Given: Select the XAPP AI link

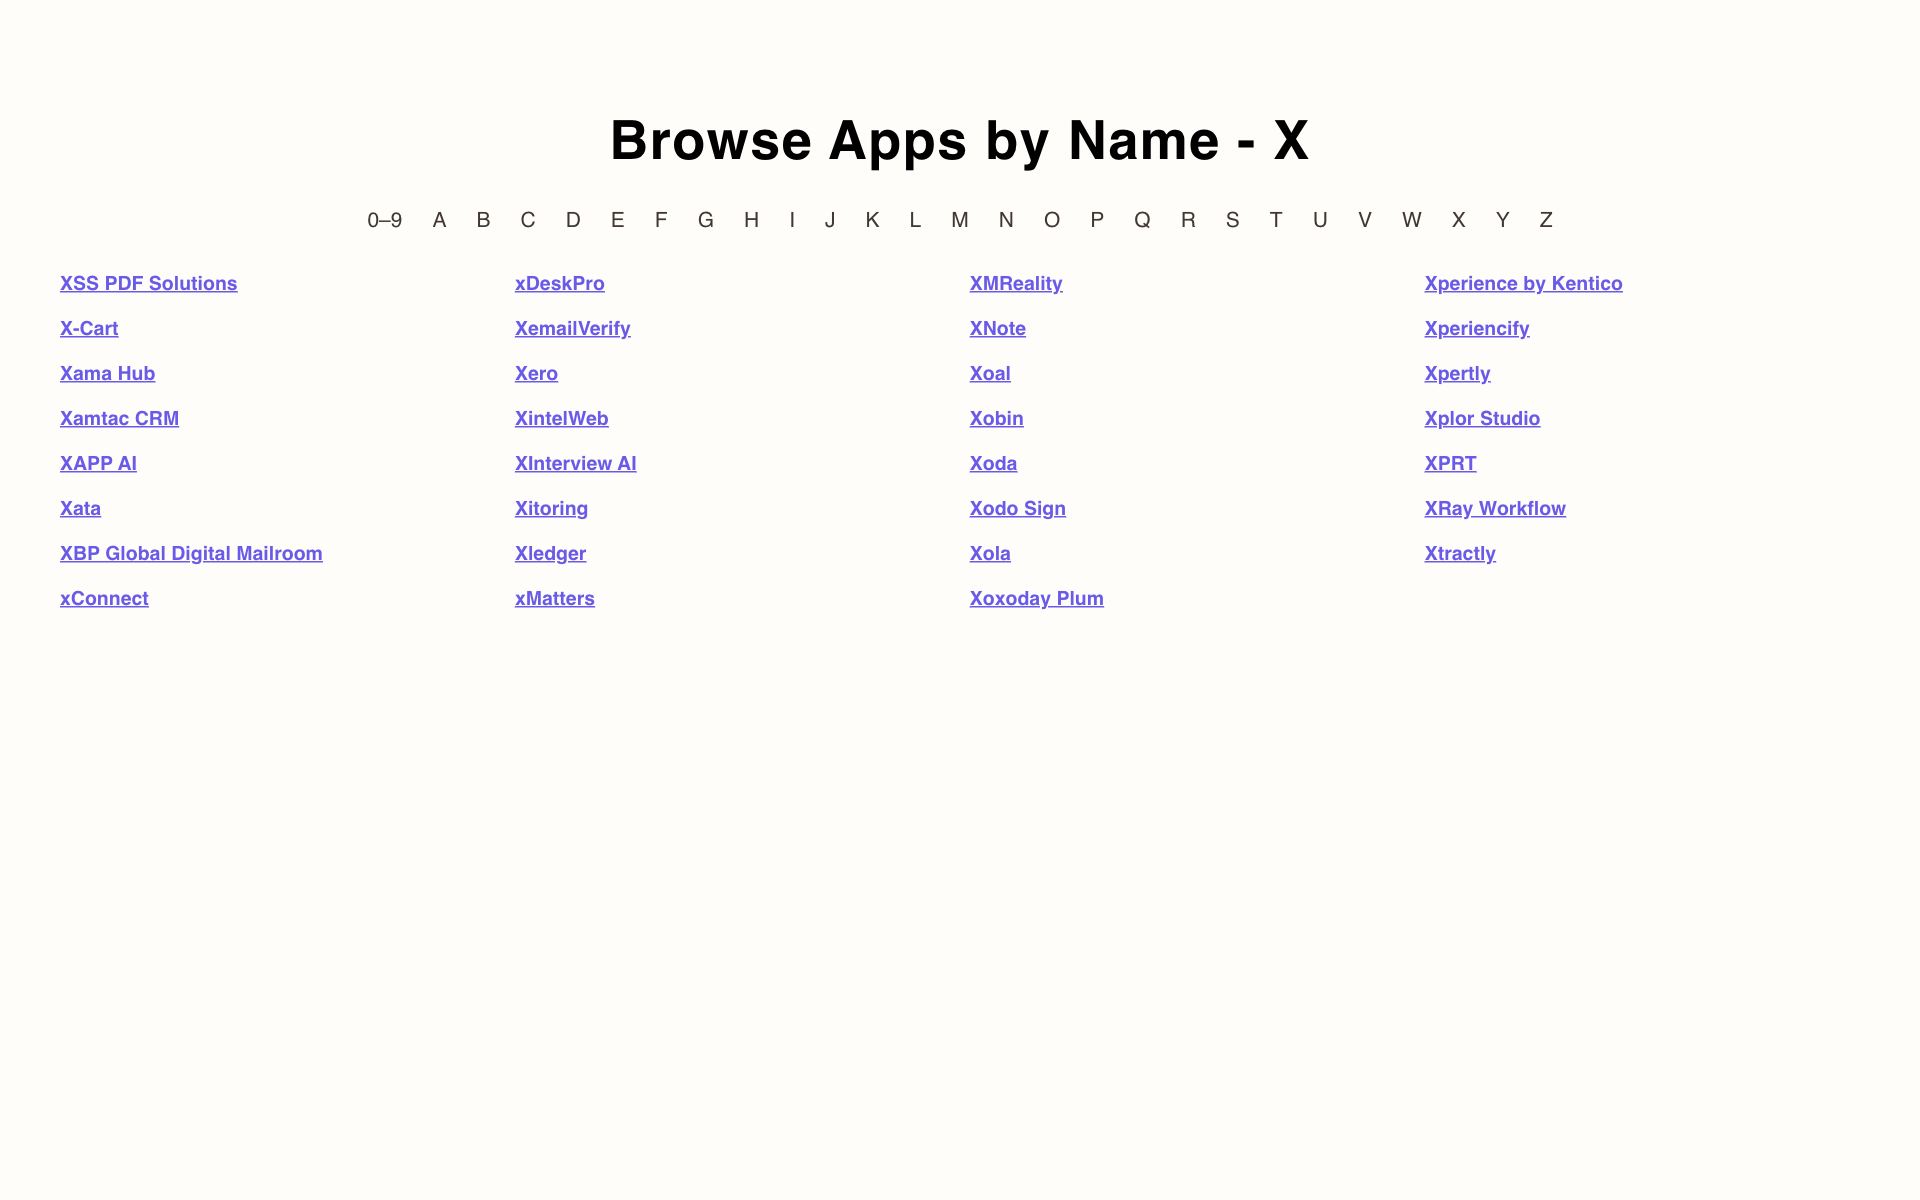Looking at the screenshot, I should [x=98, y=463].
